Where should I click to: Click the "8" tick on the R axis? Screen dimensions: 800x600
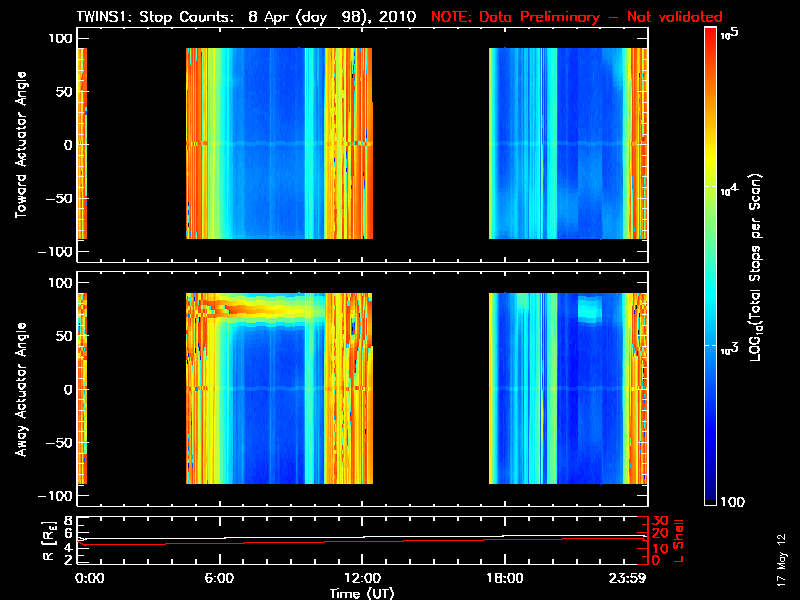click(68, 521)
